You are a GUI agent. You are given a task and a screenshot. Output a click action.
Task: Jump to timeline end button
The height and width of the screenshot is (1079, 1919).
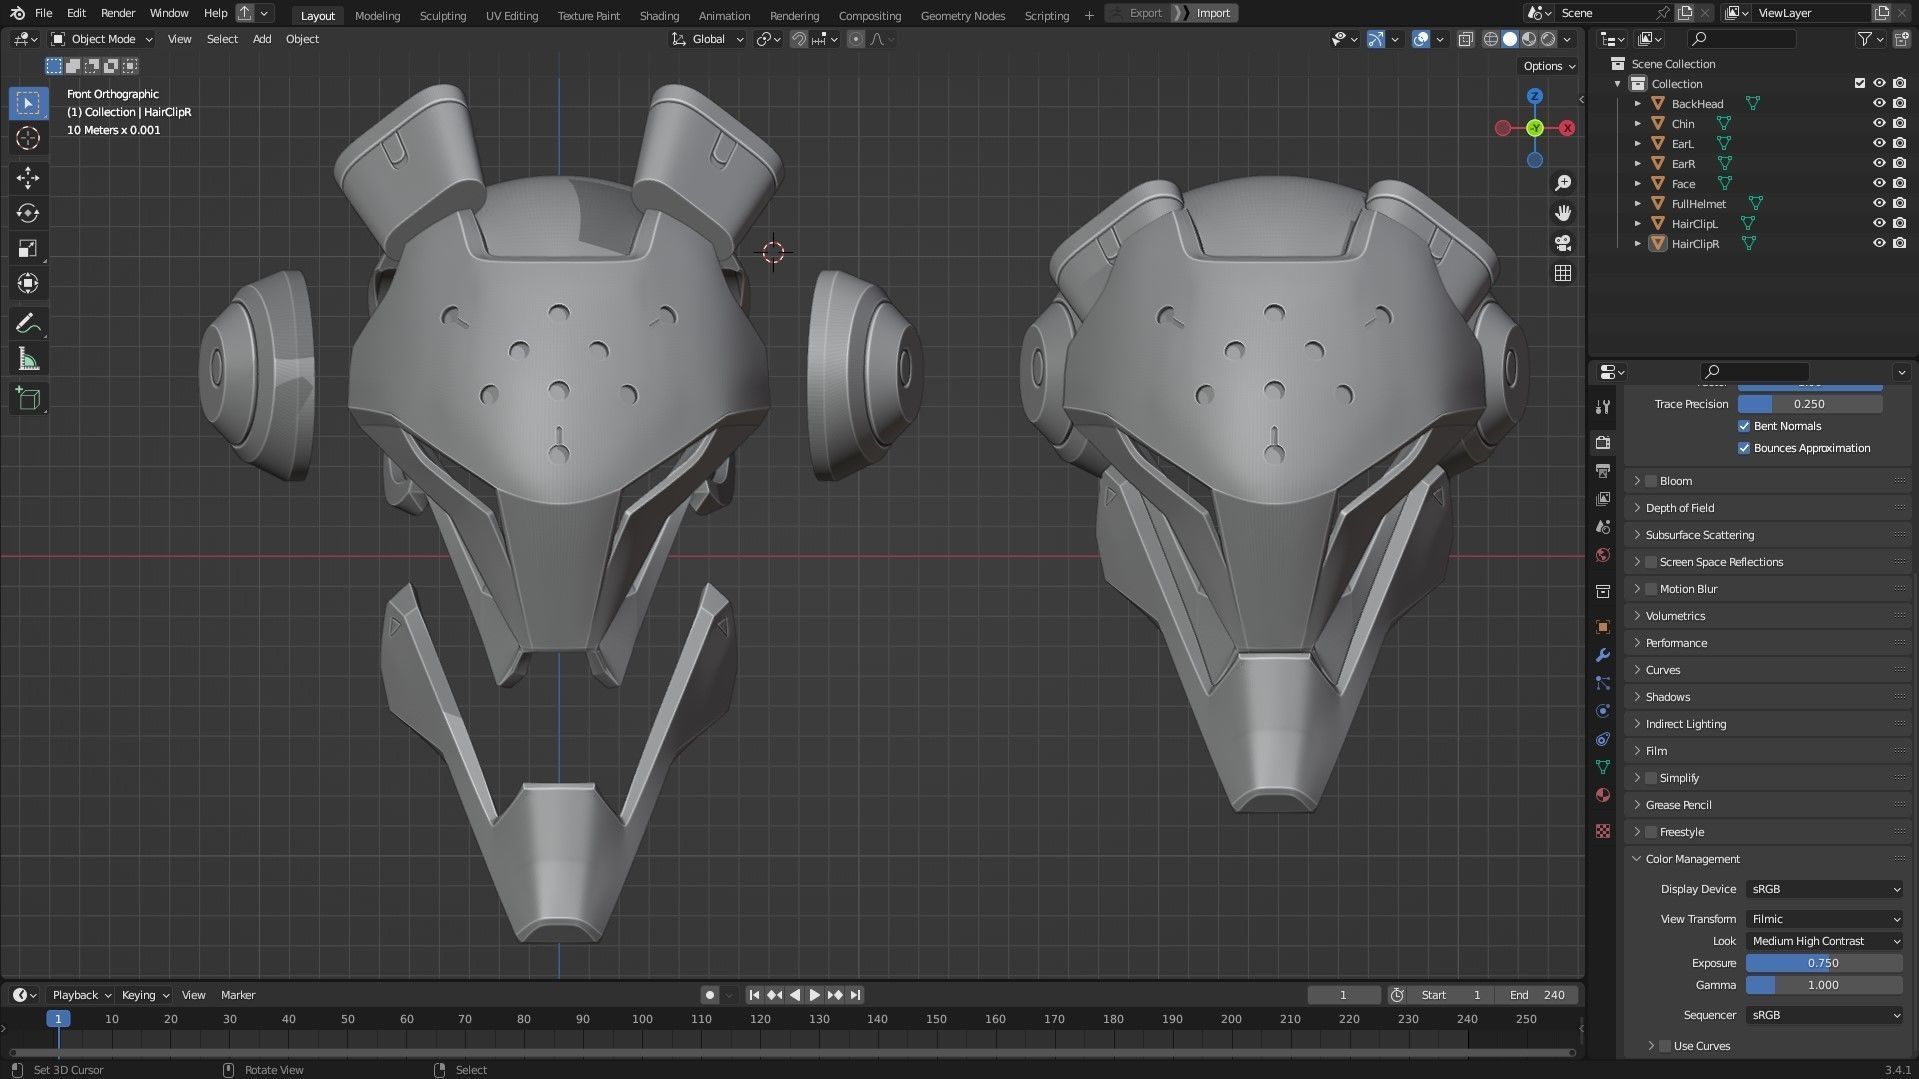pyautogui.click(x=855, y=995)
